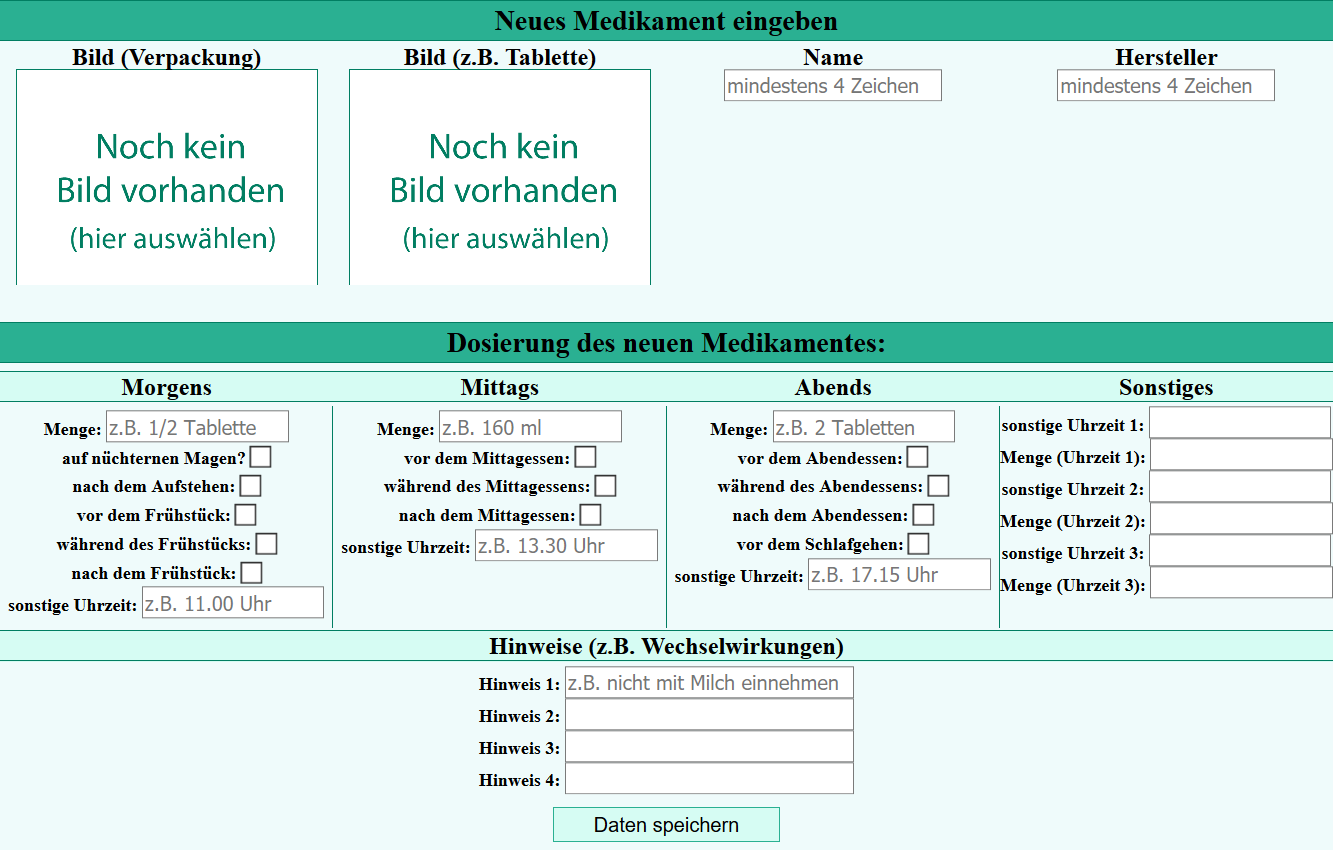Check 'vor dem Mittagessen' checkbox
This screenshot has height=850, width=1333.
(x=586, y=457)
